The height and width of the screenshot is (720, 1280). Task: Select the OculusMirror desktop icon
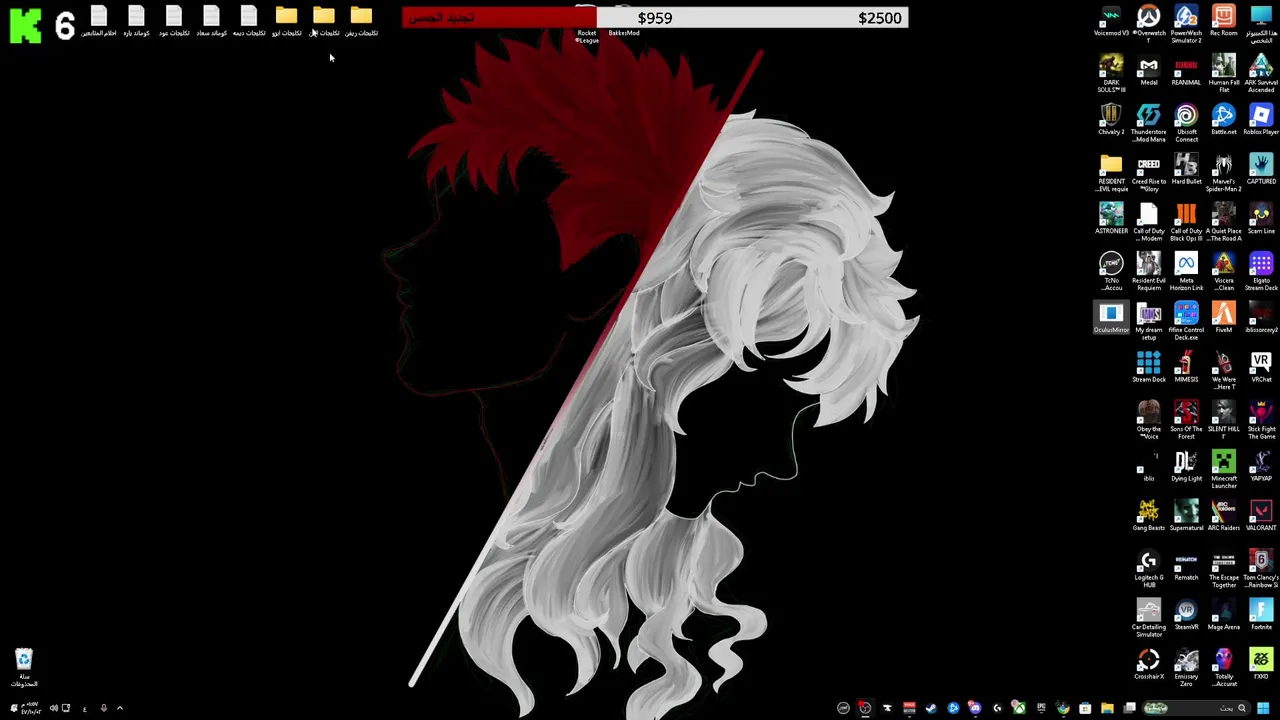1111,318
